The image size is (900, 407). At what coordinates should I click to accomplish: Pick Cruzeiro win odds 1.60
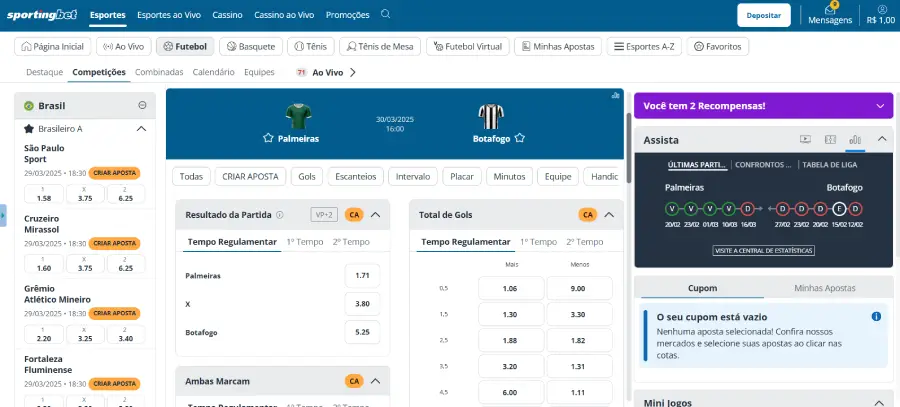coord(43,264)
